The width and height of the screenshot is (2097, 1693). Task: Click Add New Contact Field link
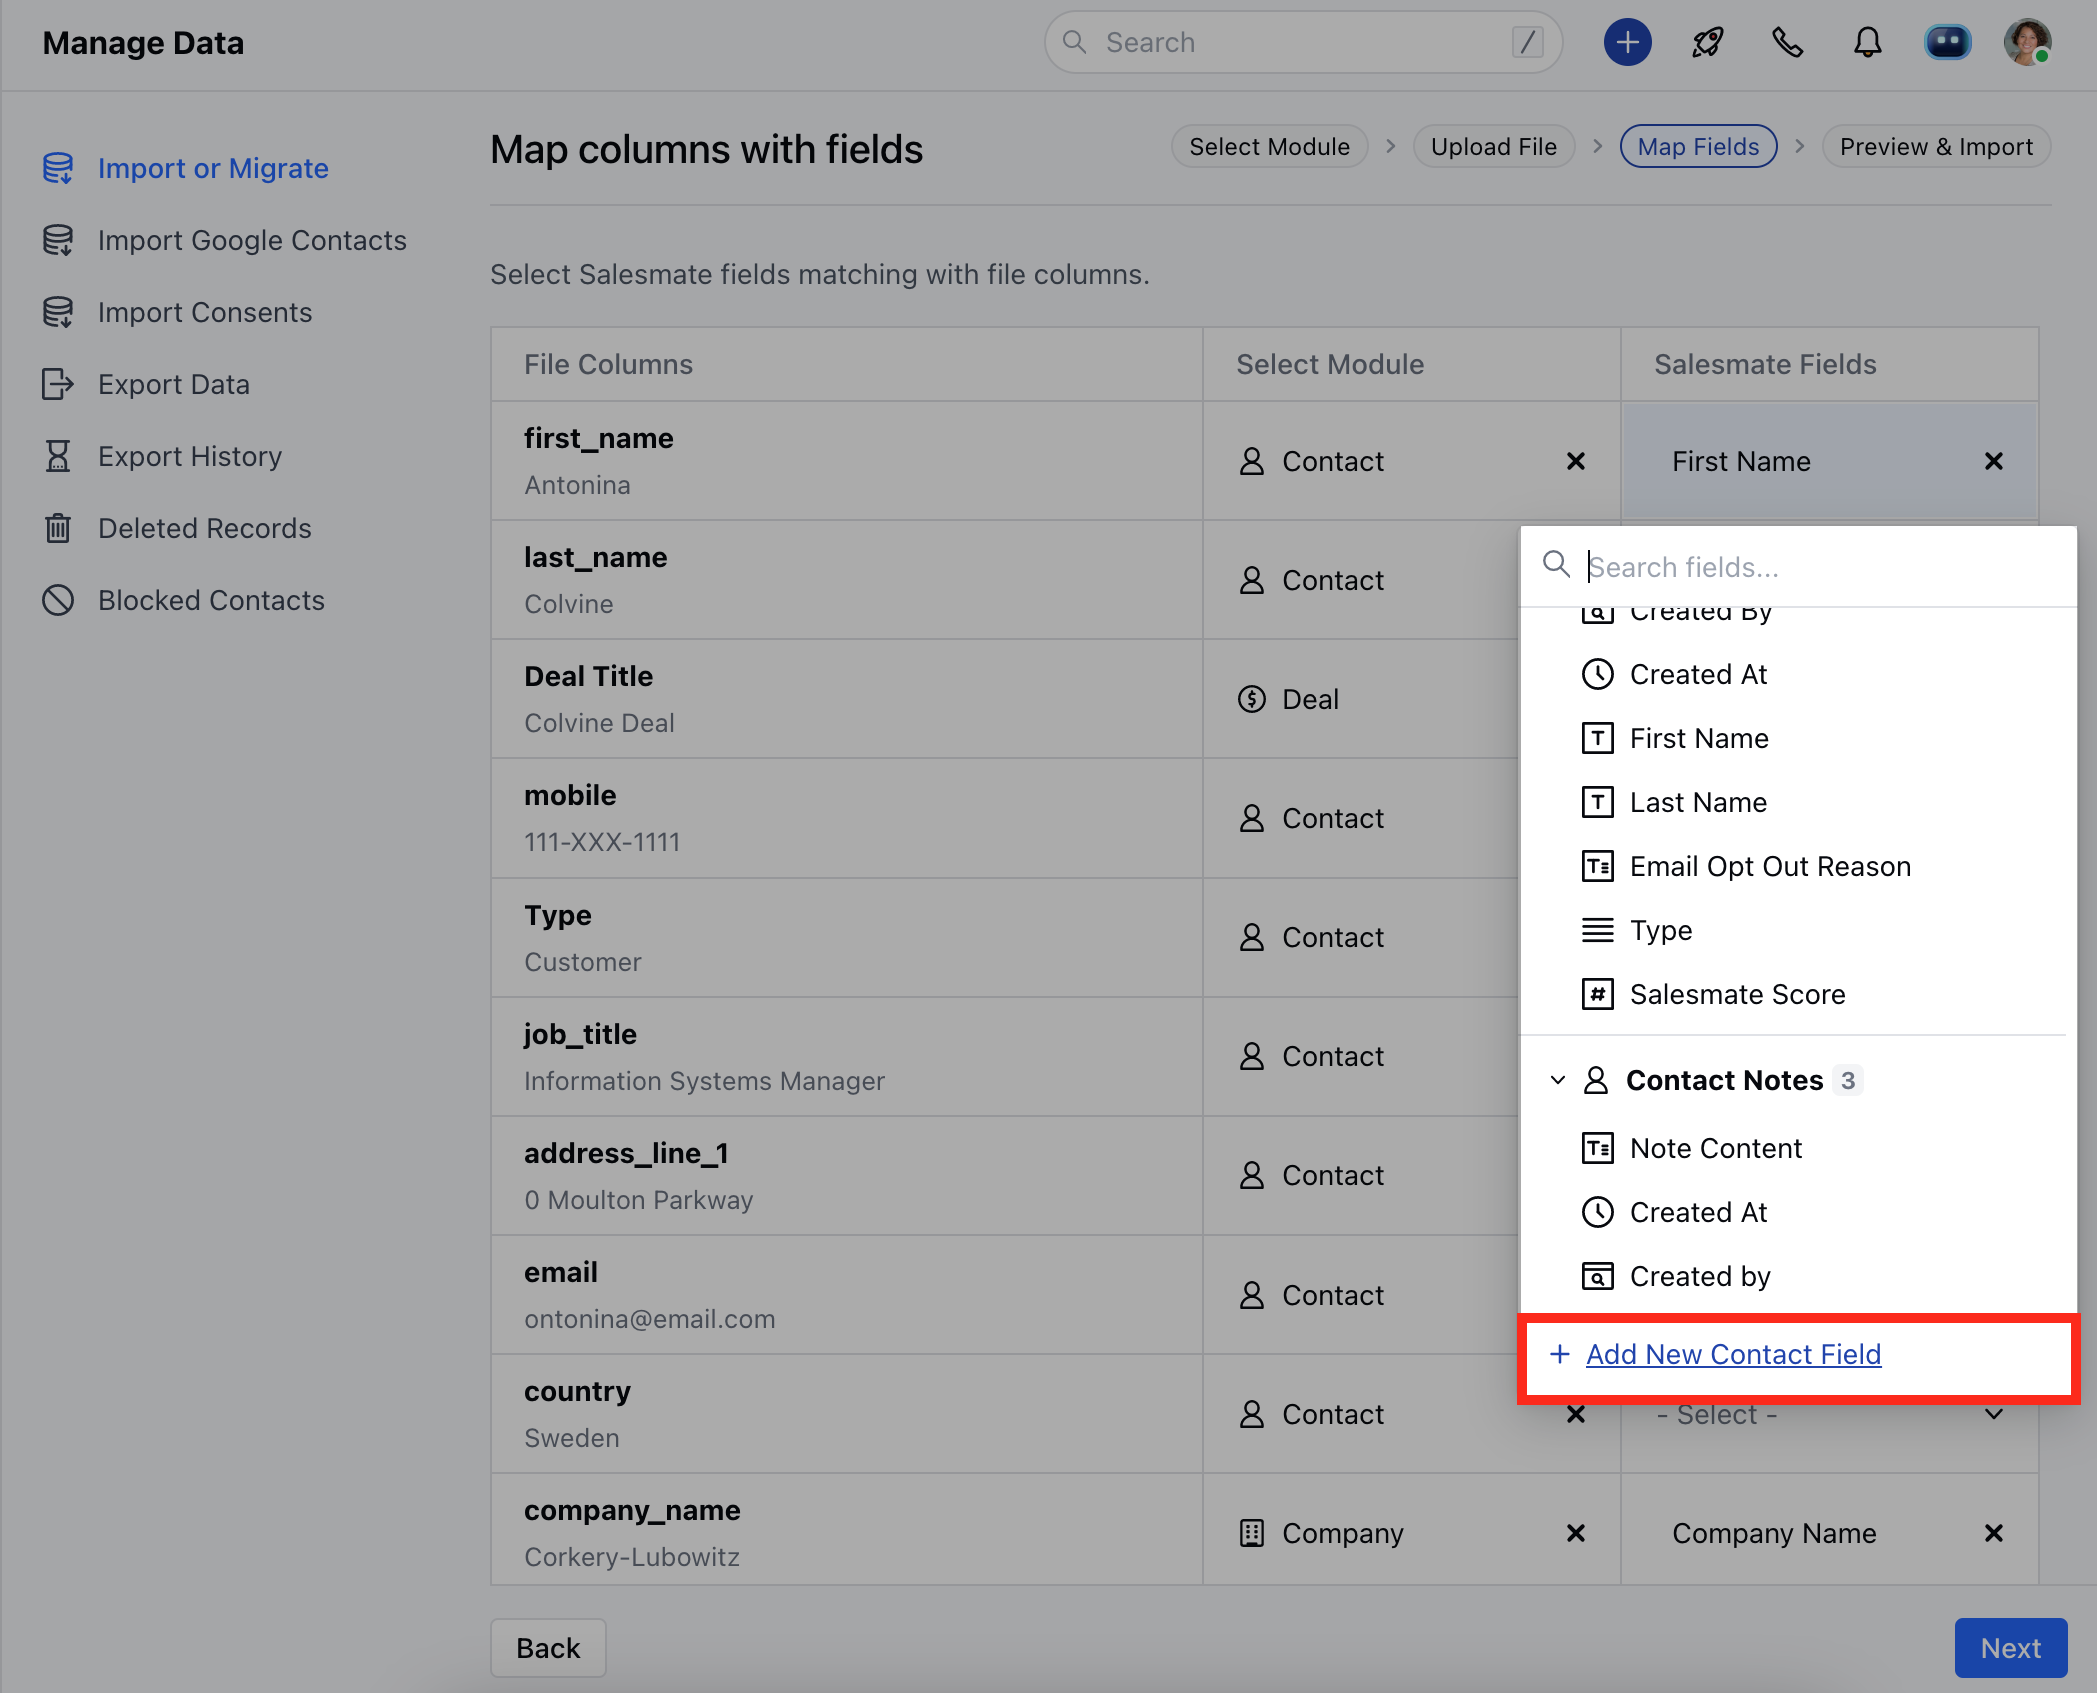[x=1733, y=1354]
